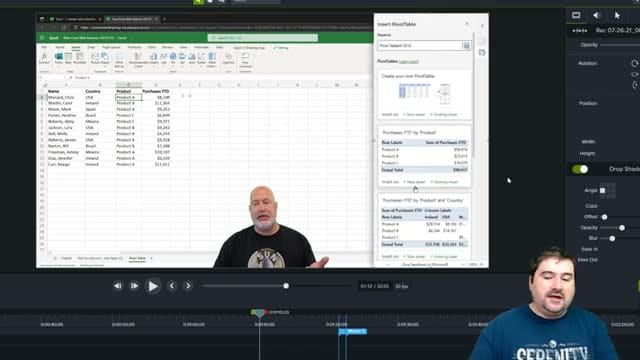Adjust the Drop Shadow Opacity slider
The width and height of the screenshot is (640, 360).
622,228
